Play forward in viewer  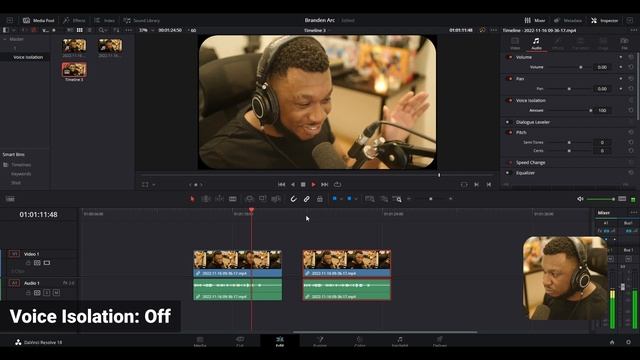point(313,185)
